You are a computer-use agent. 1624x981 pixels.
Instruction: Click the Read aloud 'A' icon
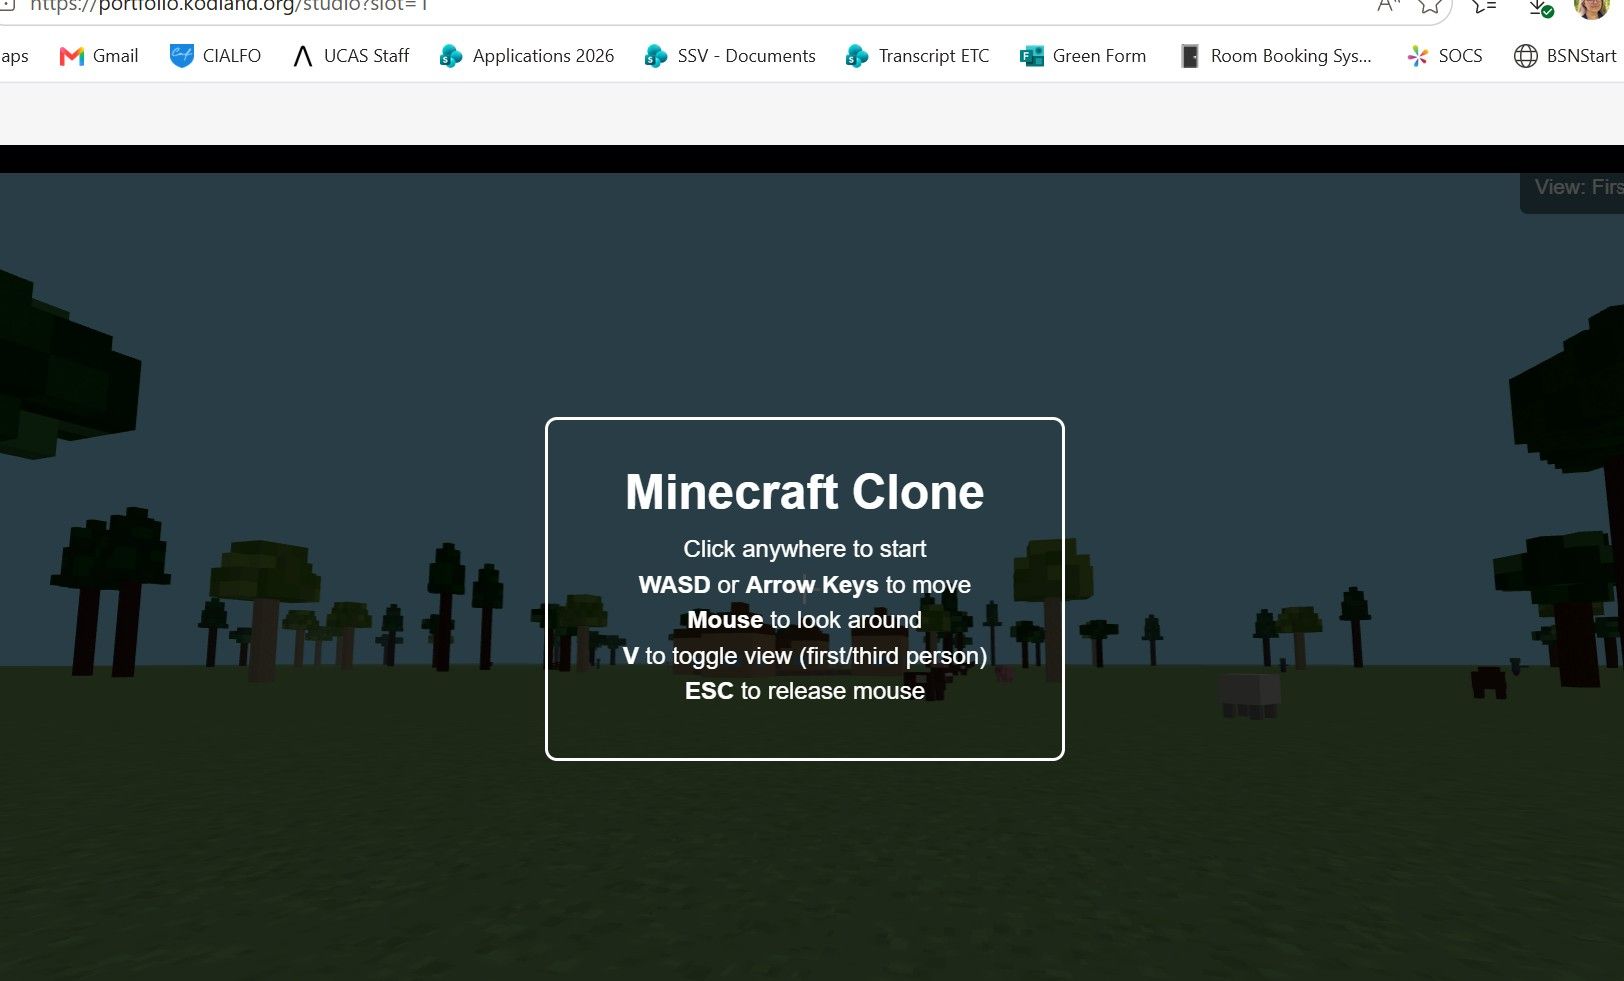tap(1388, 6)
